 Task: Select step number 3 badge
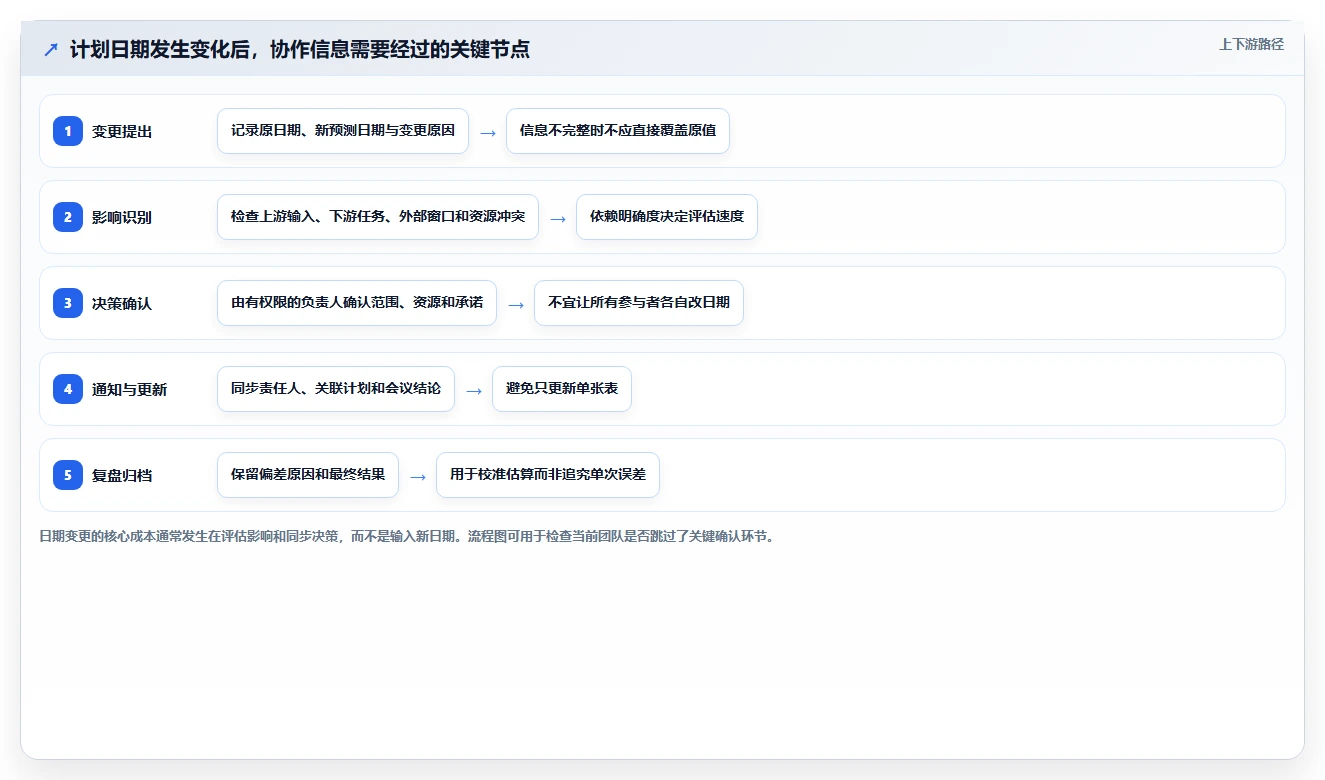coord(68,303)
